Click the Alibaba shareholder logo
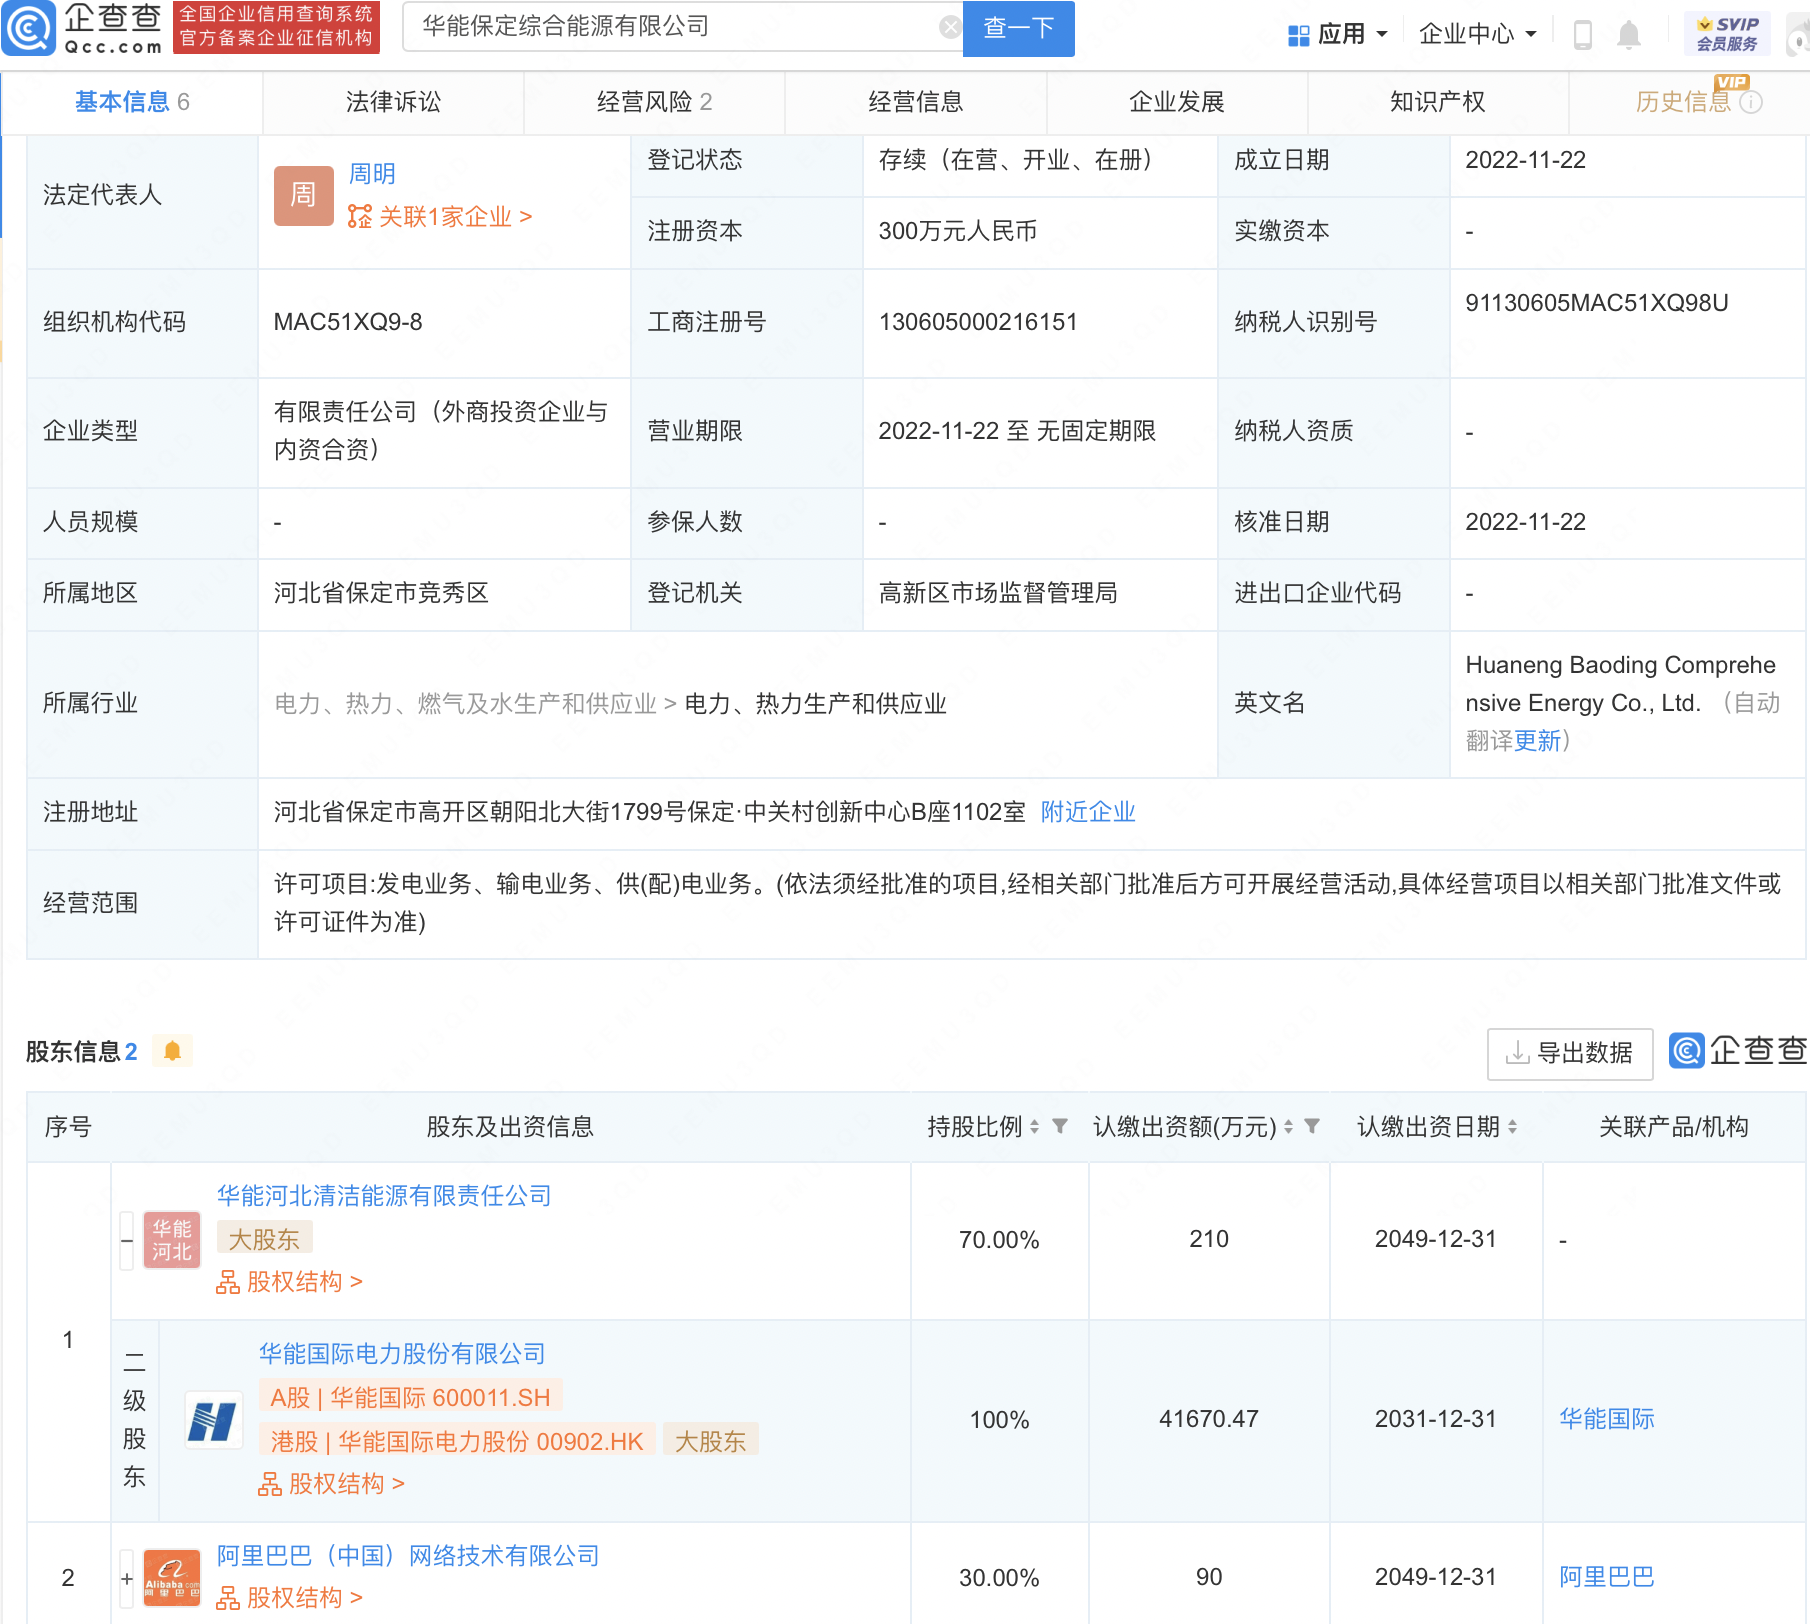 tap(172, 1577)
